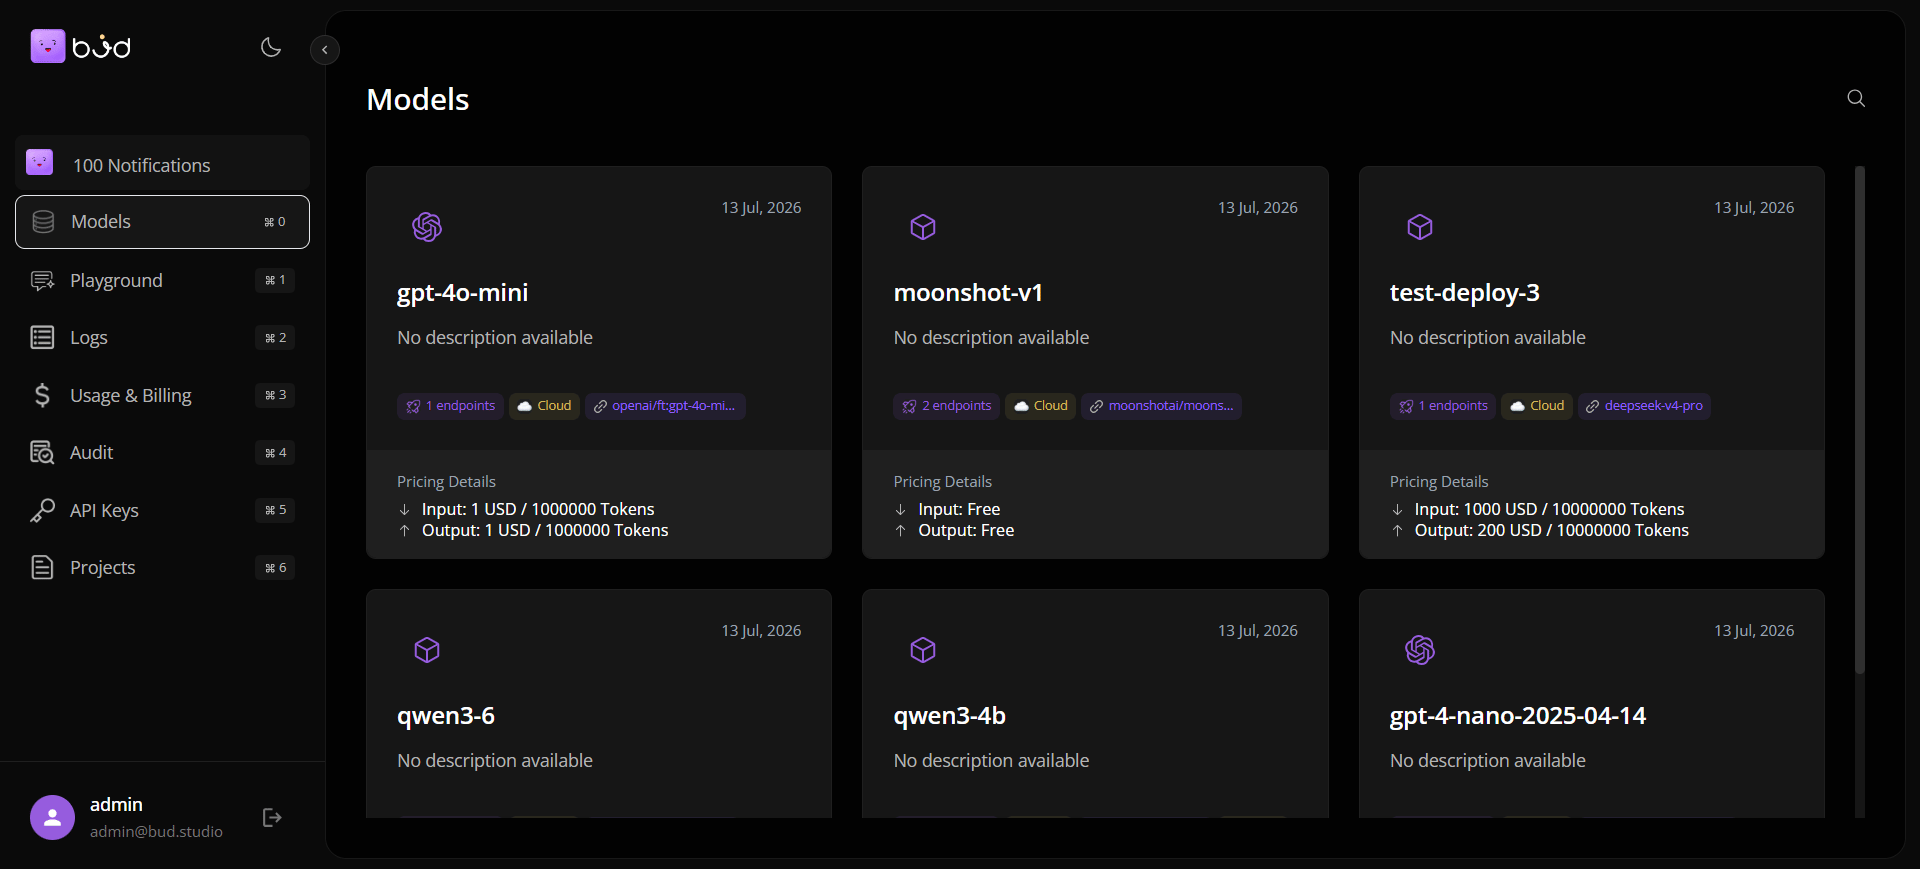Click the cube icon on qwen3-6 card
This screenshot has height=869, width=1920.
point(427,650)
